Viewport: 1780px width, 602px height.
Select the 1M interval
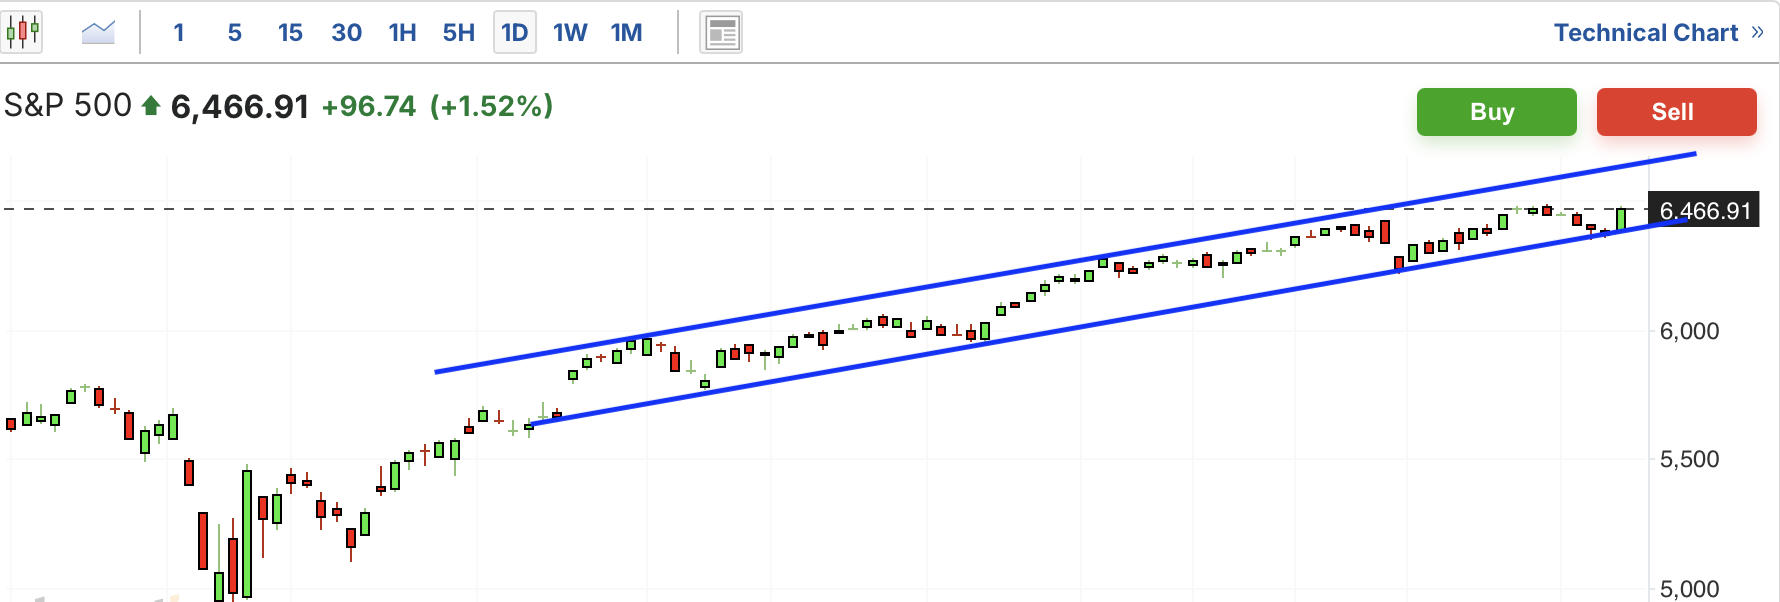point(627,33)
